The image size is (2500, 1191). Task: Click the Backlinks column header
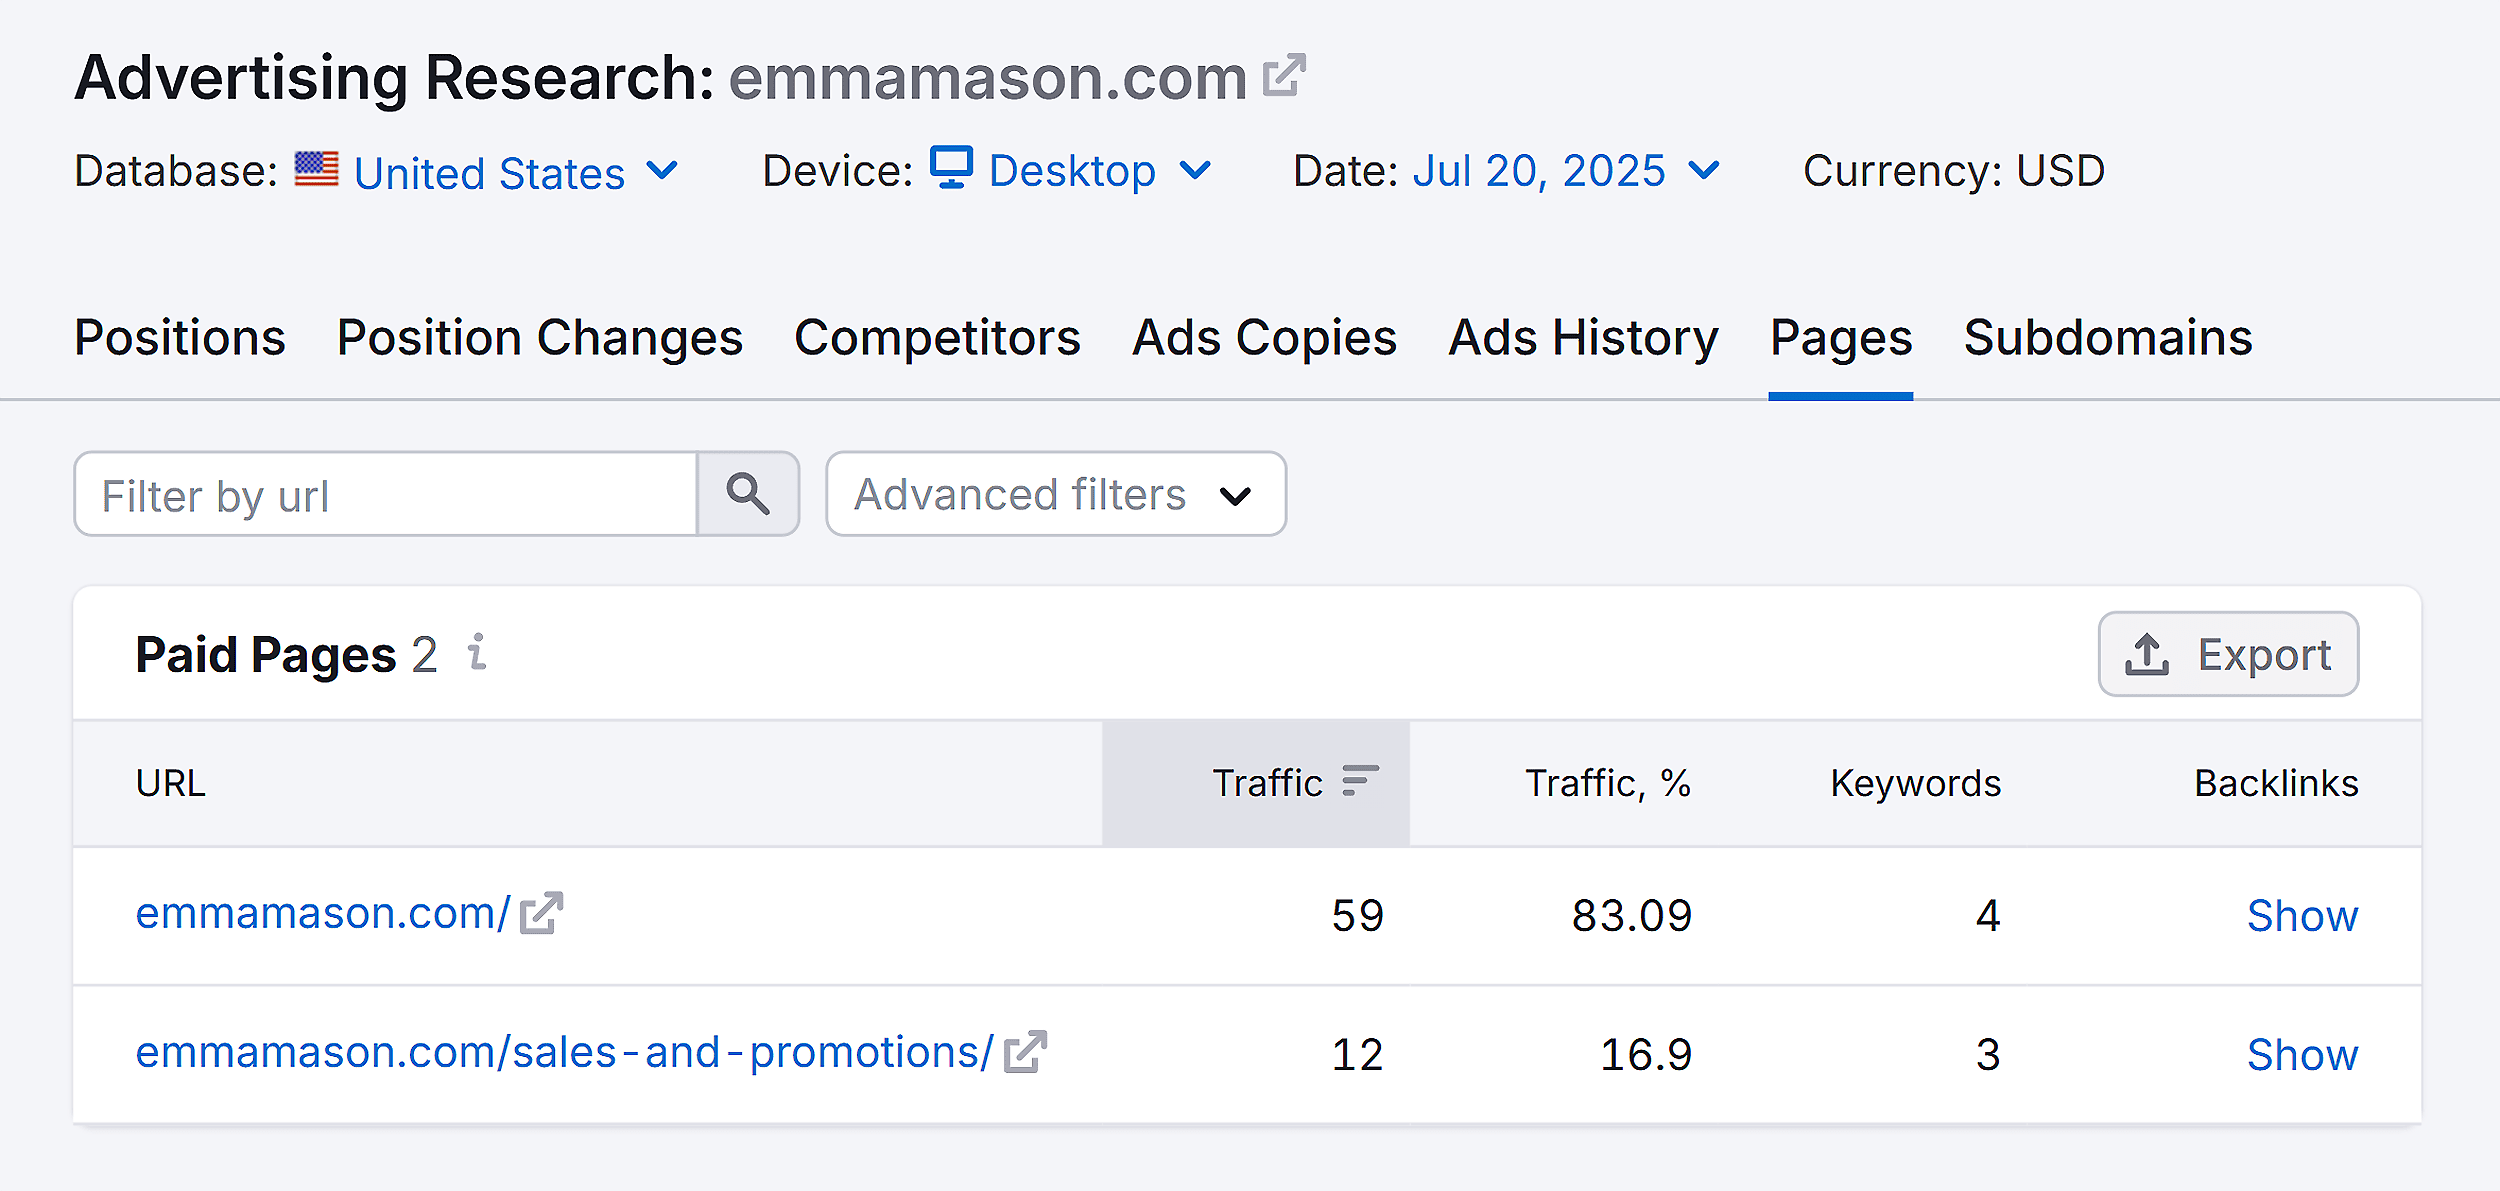2276,782
